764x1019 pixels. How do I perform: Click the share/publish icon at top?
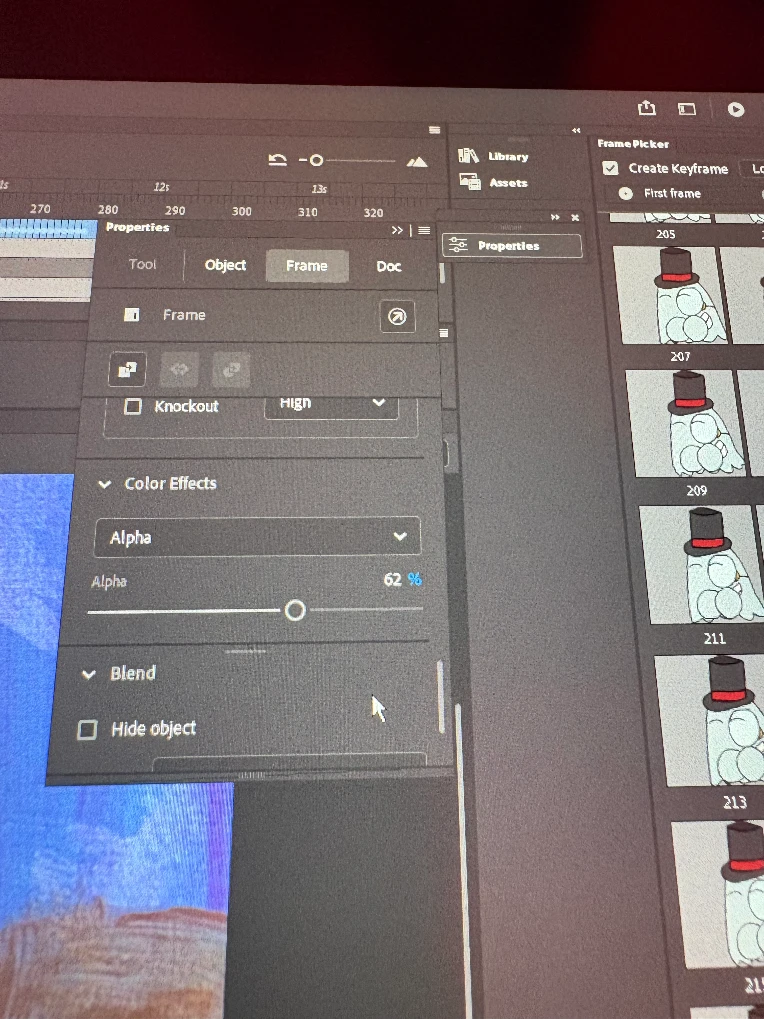(x=646, y=107)
